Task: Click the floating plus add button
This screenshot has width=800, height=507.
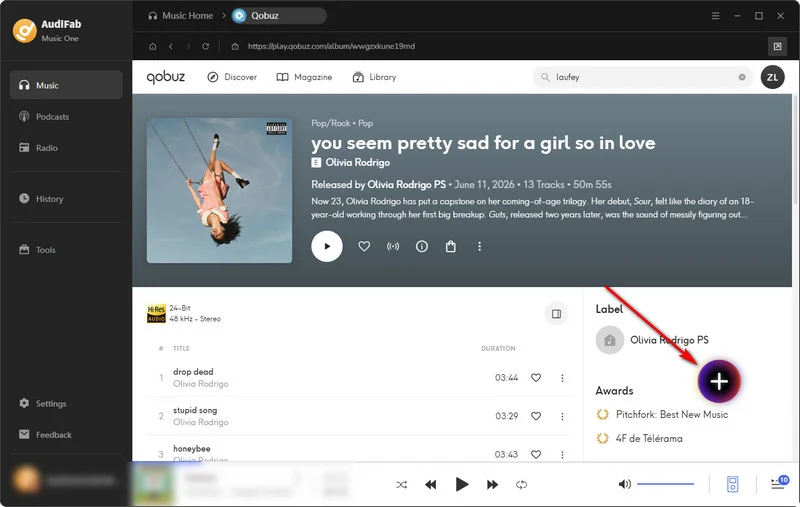Action: 719,381
